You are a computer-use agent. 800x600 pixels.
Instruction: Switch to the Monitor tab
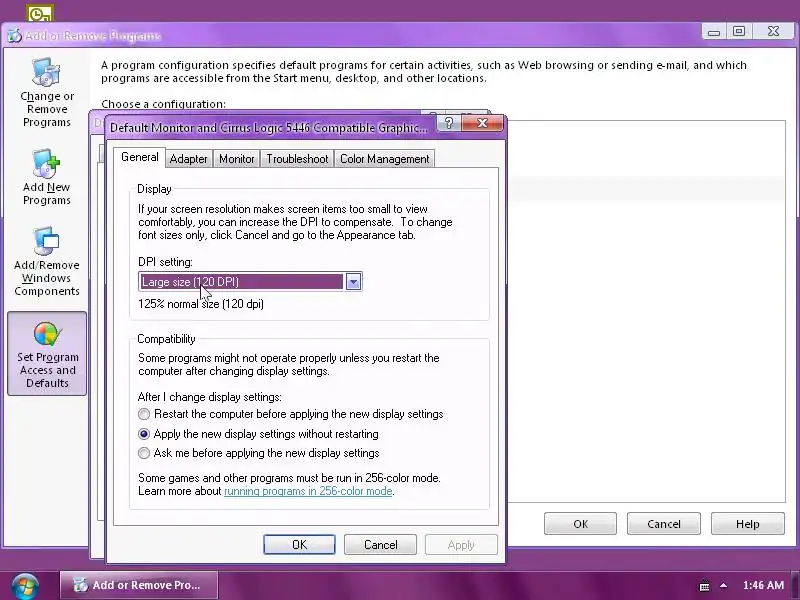[x=236, y=159]
